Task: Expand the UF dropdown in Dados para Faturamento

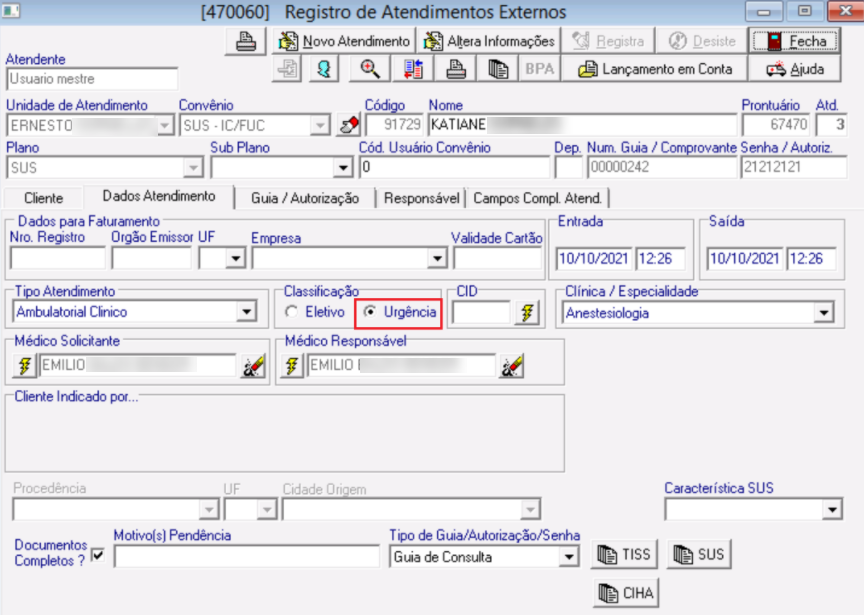Action: [236, 258]
